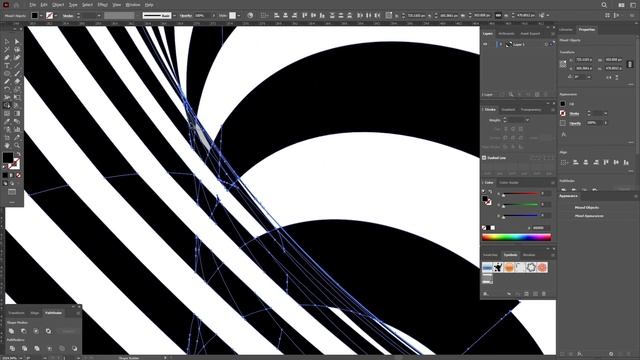Select the Direct Selection tool

pyautogui.click(x=17, y=42)
